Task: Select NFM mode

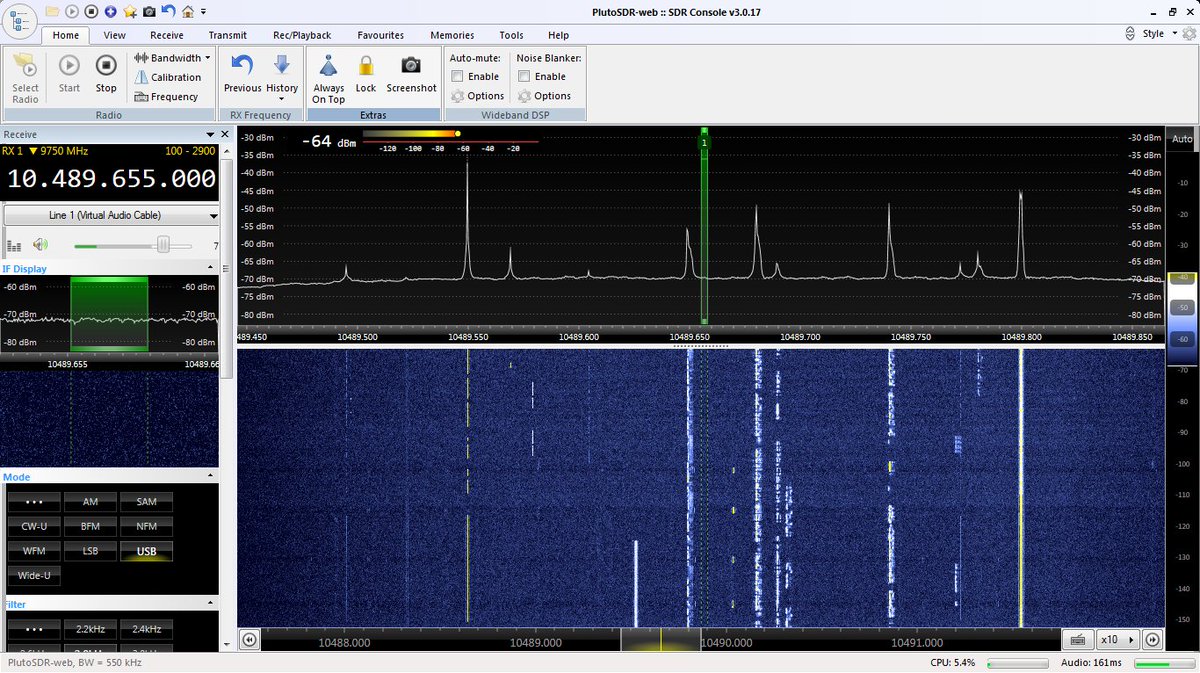Action: (x=146, y=526)
